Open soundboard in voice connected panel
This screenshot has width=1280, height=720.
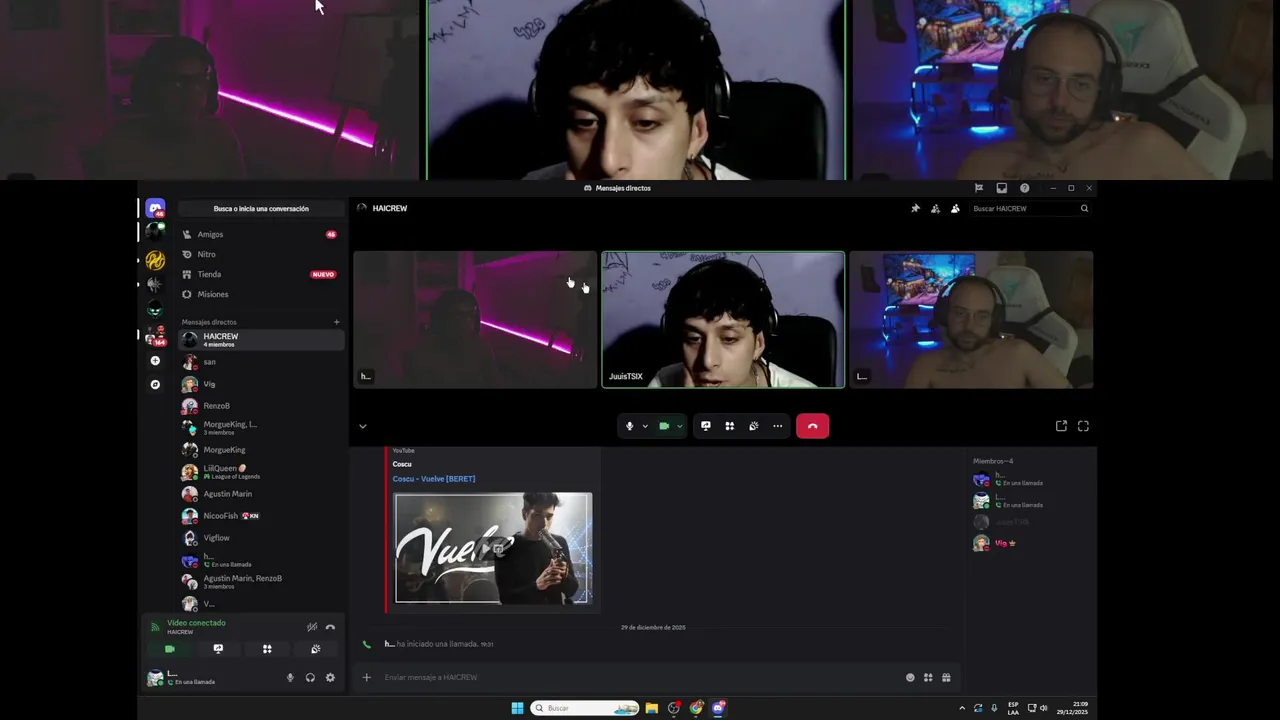coord(316,649)
